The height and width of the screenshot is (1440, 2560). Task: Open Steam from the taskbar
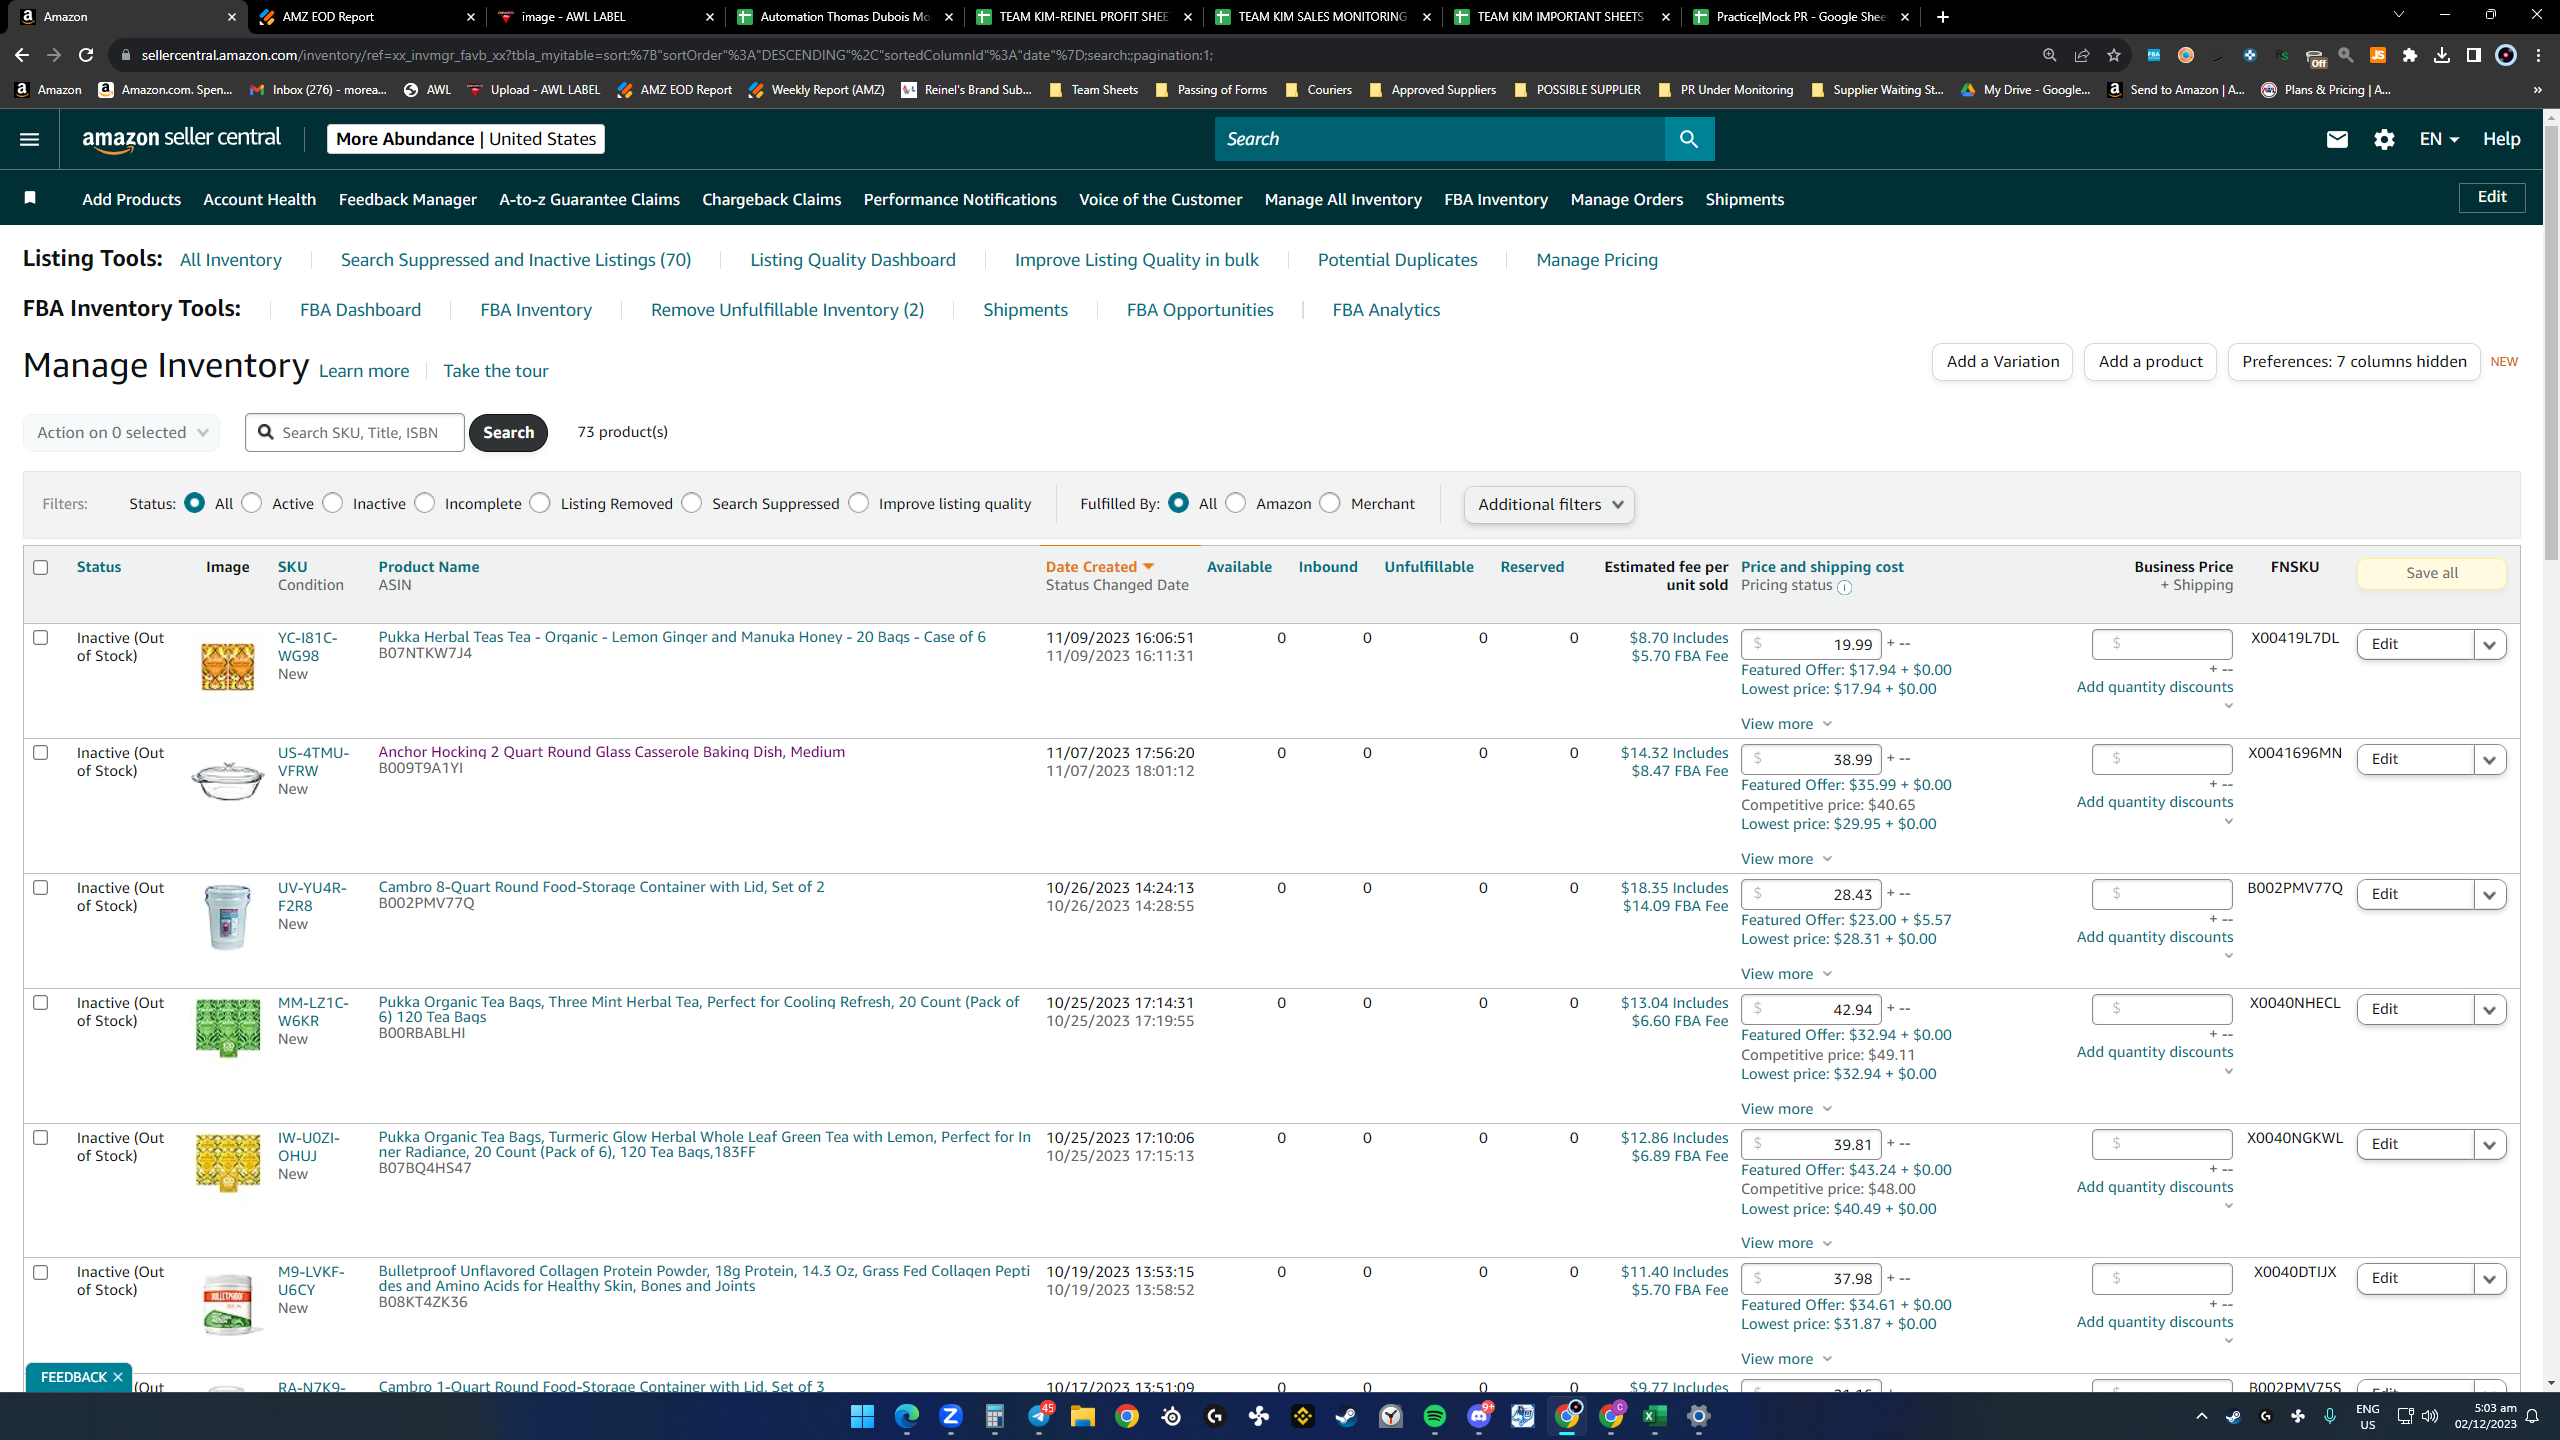coord(1346,1416)
